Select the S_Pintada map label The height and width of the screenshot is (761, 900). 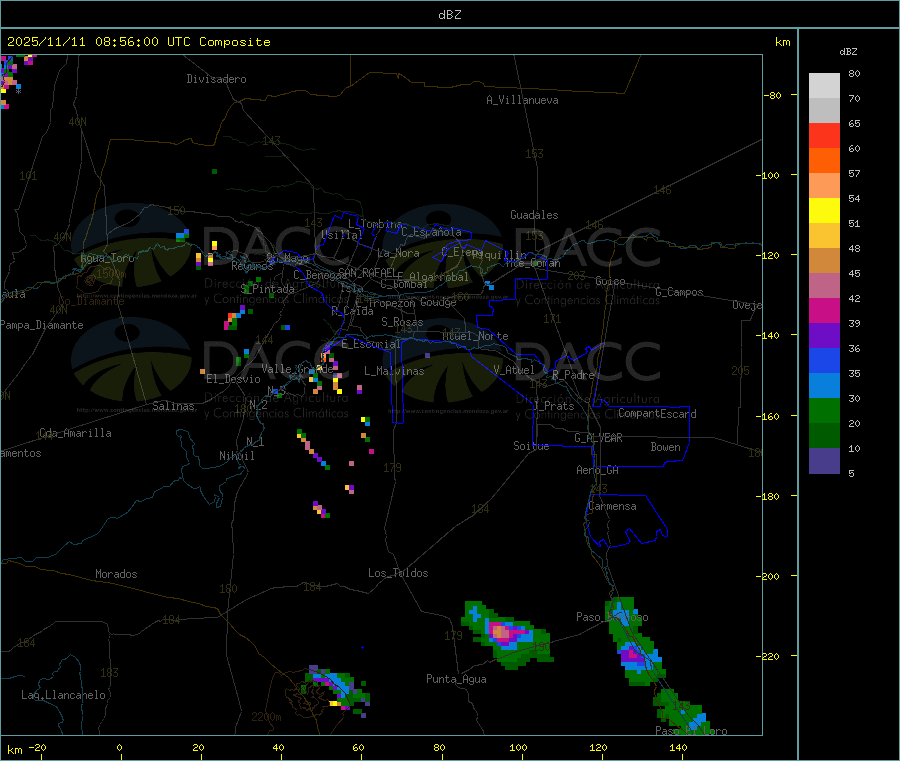click(267, 289)
